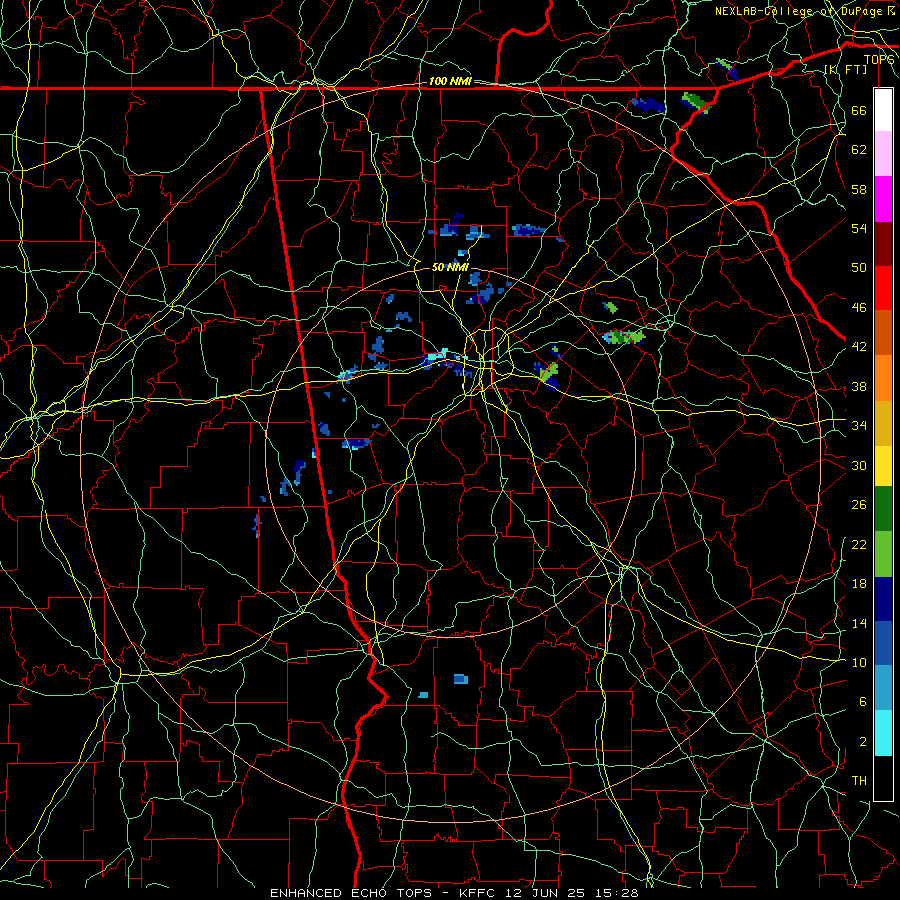900x900 pixels.
Task: Select the 14 scale value
Action: click(x=859, y=624)
